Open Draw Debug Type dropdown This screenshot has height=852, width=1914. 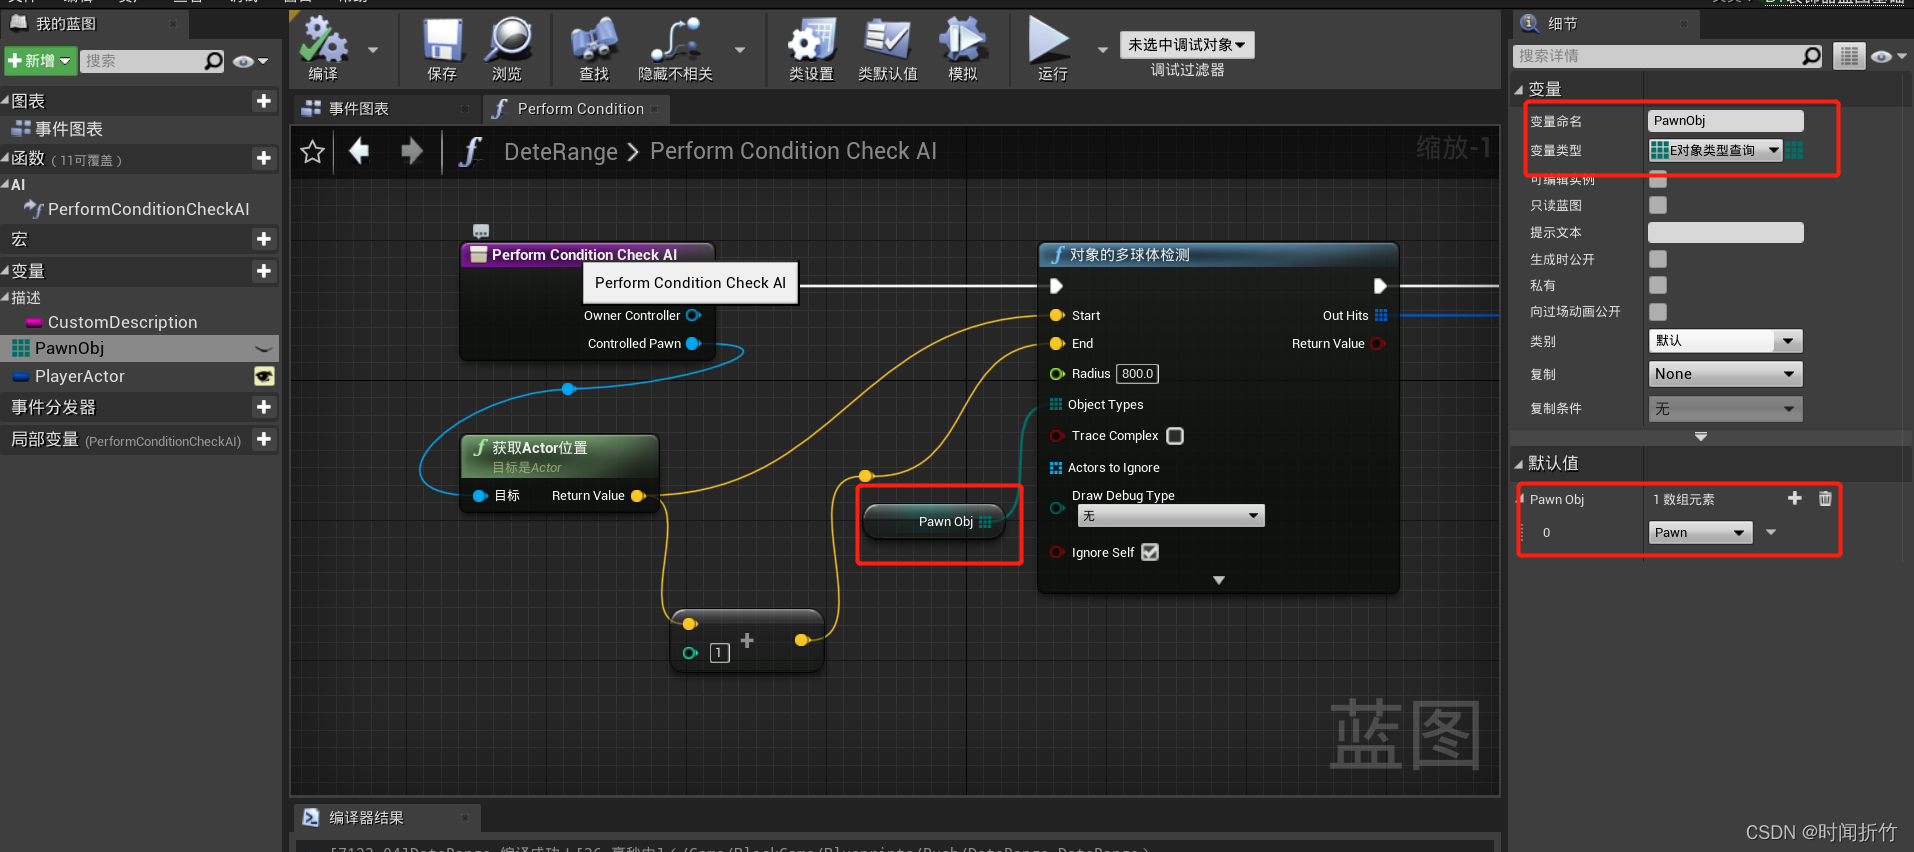coord(1171,516)
